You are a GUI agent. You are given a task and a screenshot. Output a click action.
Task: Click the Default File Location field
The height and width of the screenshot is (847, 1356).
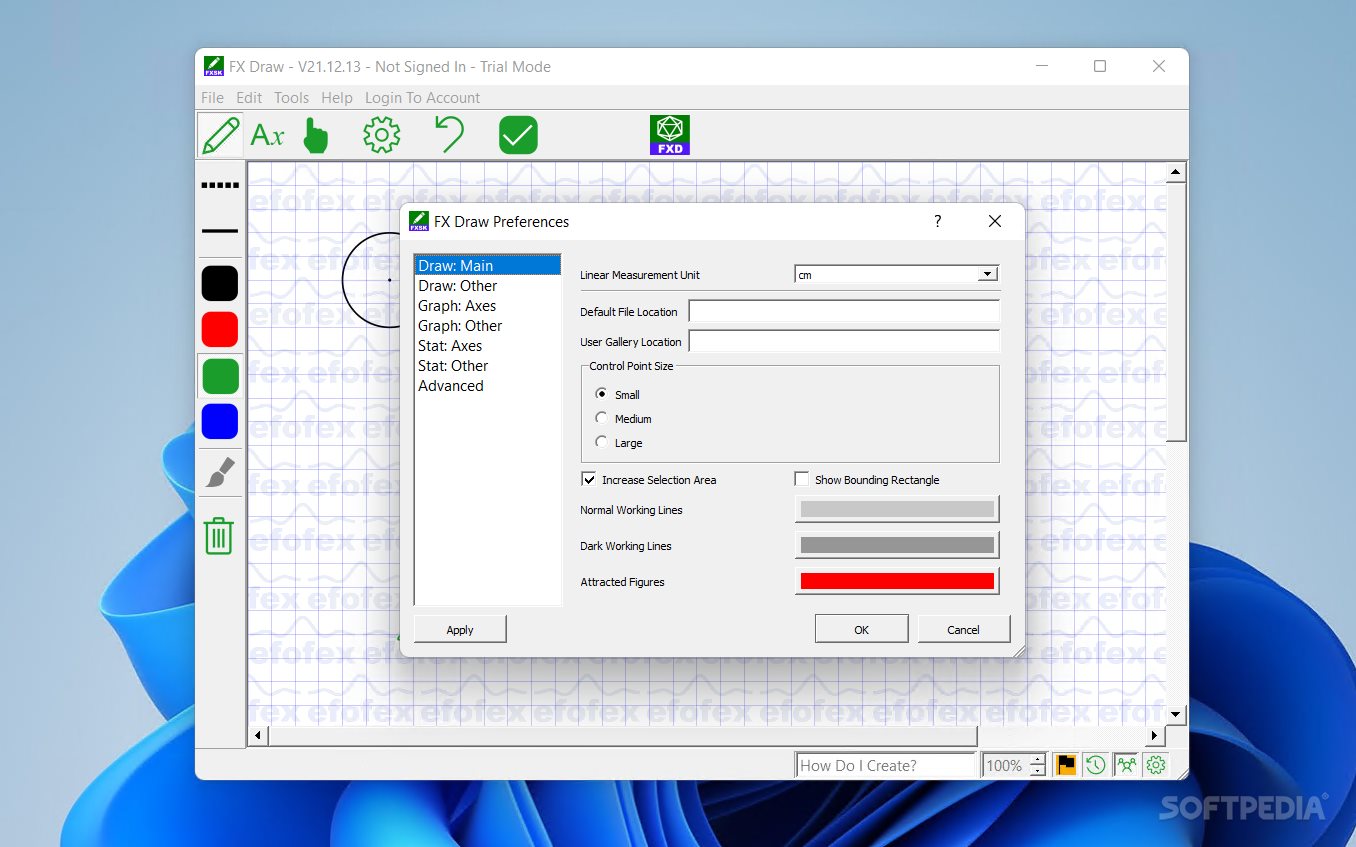click(844, 311)
